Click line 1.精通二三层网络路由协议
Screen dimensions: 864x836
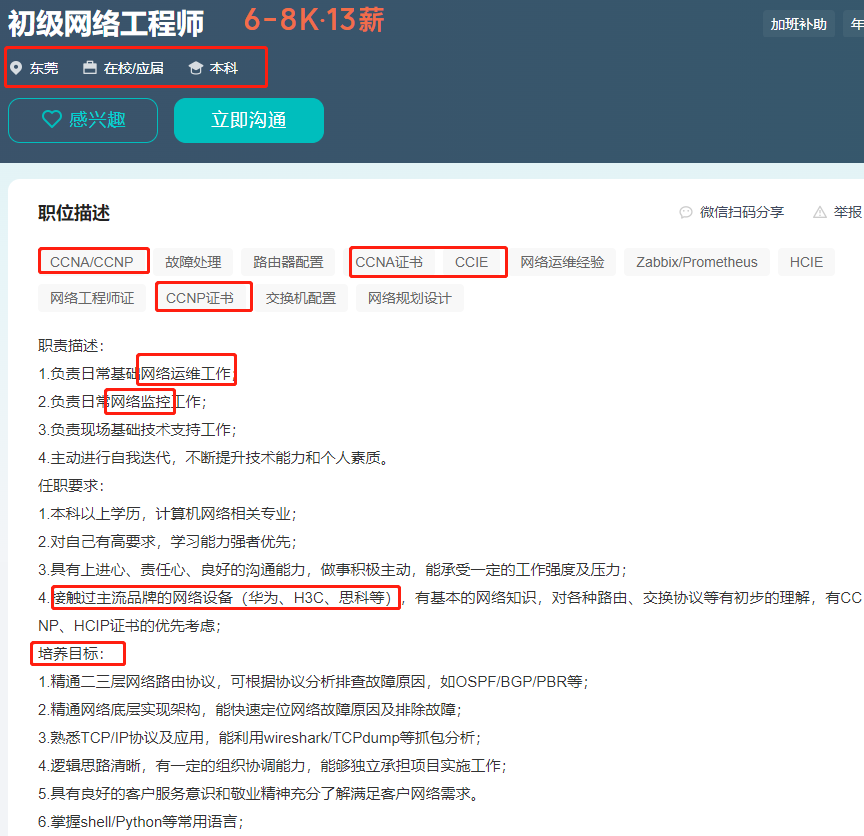point(314,682)
